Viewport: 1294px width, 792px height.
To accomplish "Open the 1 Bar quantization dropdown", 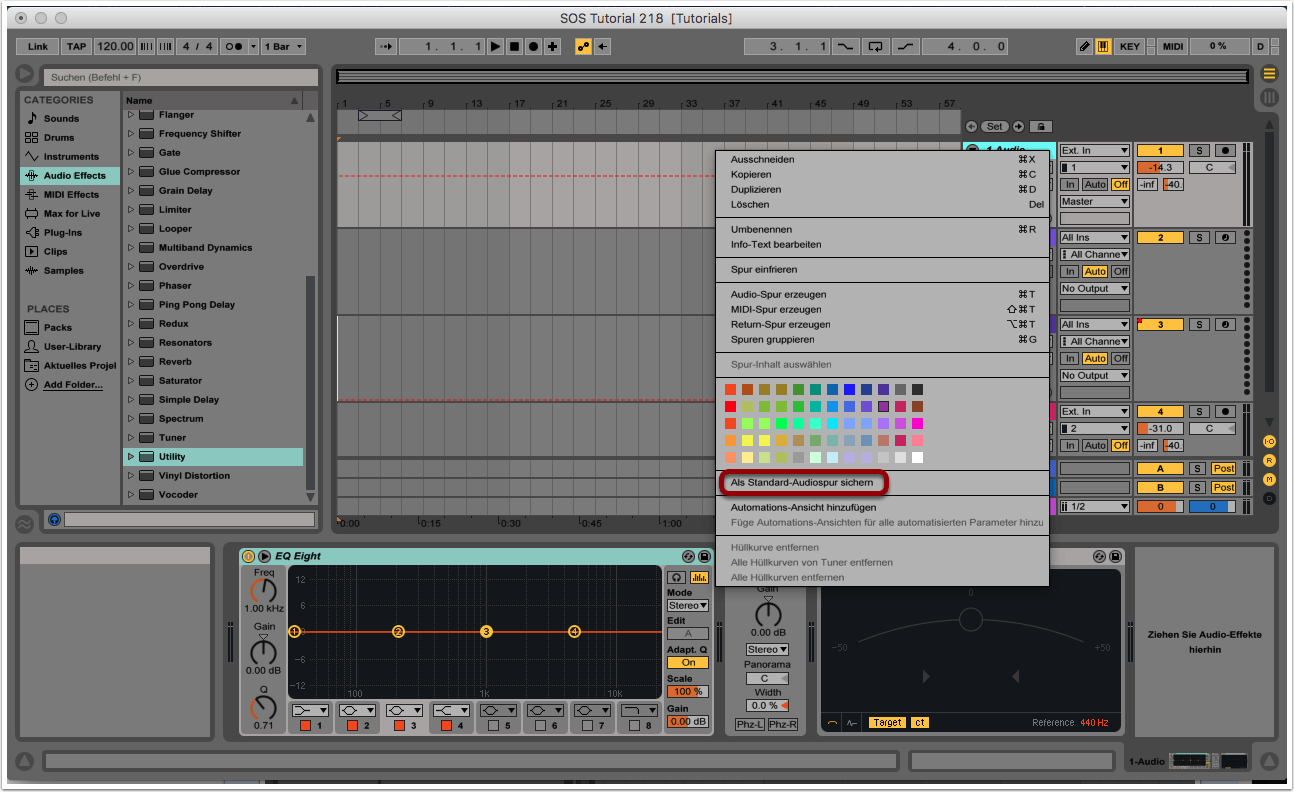I will pos(285,47).
